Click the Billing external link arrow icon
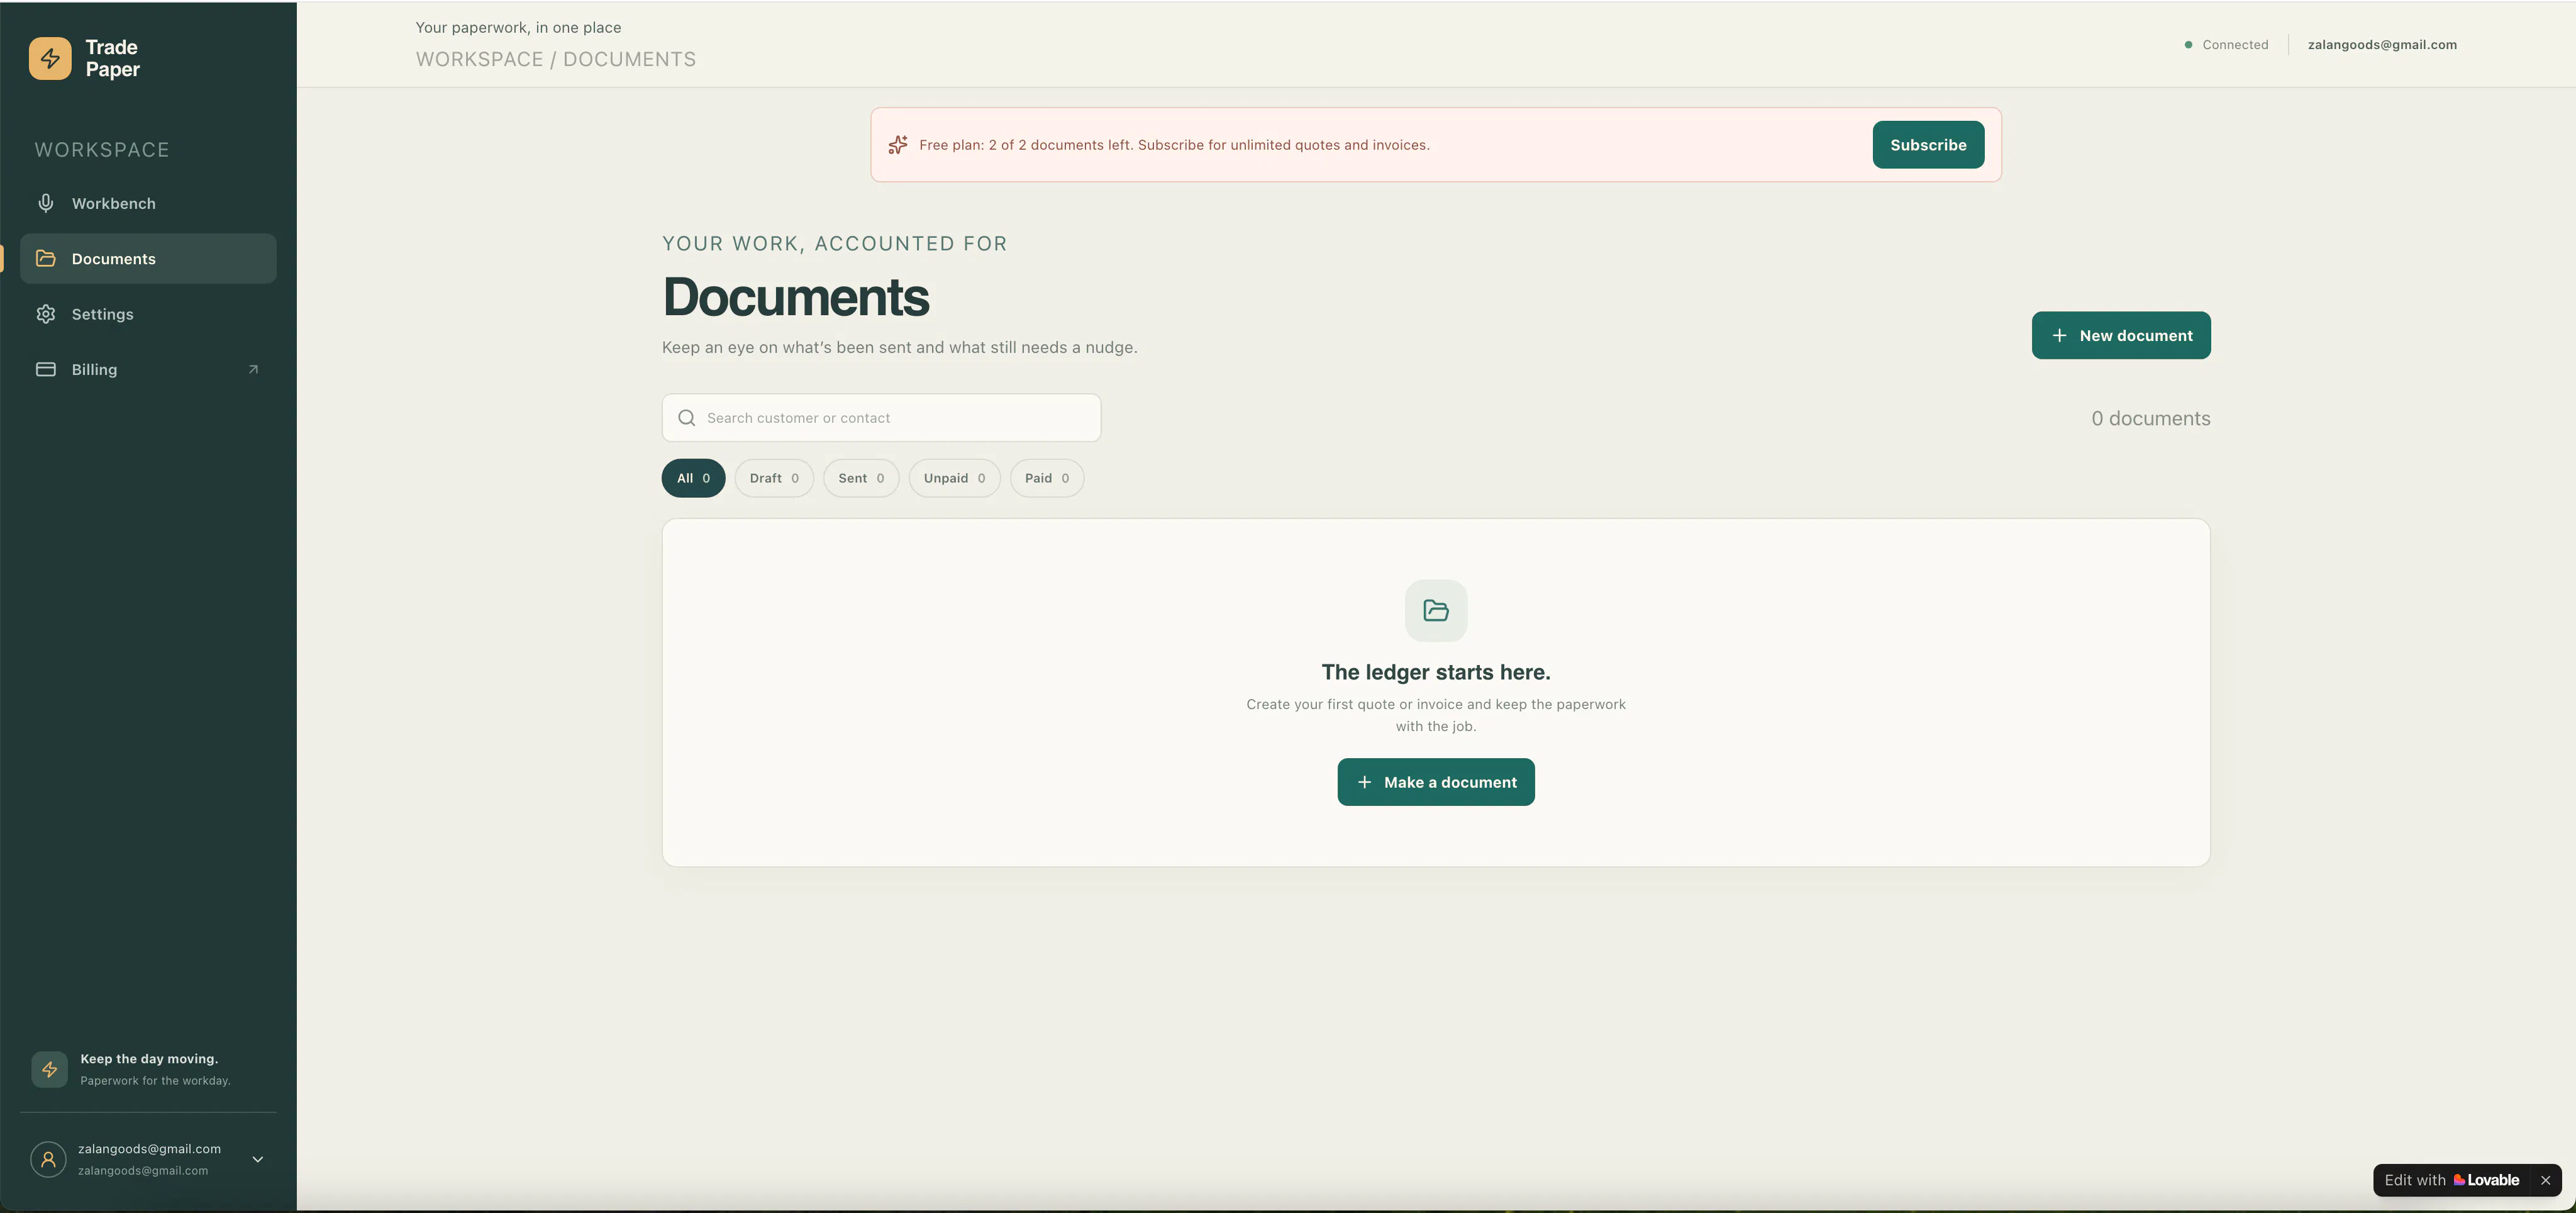Image resolution: width=2576 pixels, height=1213 pixels. coord(253,369)
